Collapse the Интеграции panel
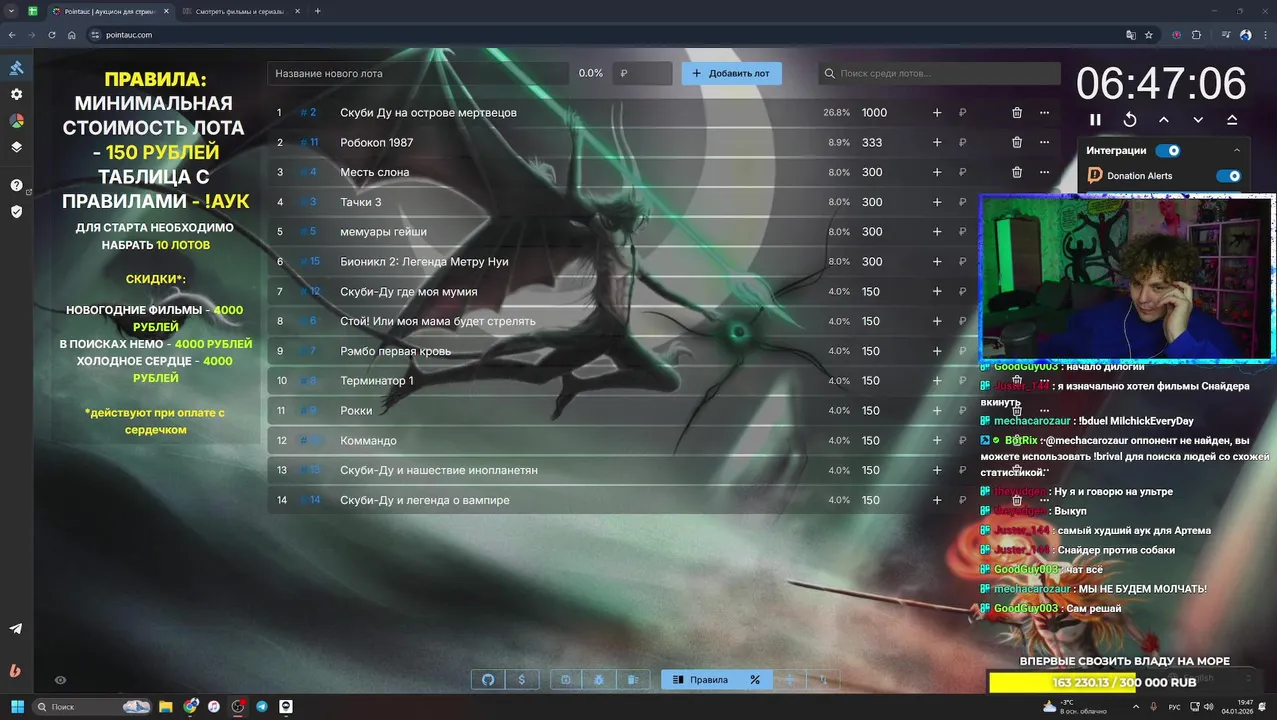The width and height of the screenshot is (1277, 720). 1237,151
